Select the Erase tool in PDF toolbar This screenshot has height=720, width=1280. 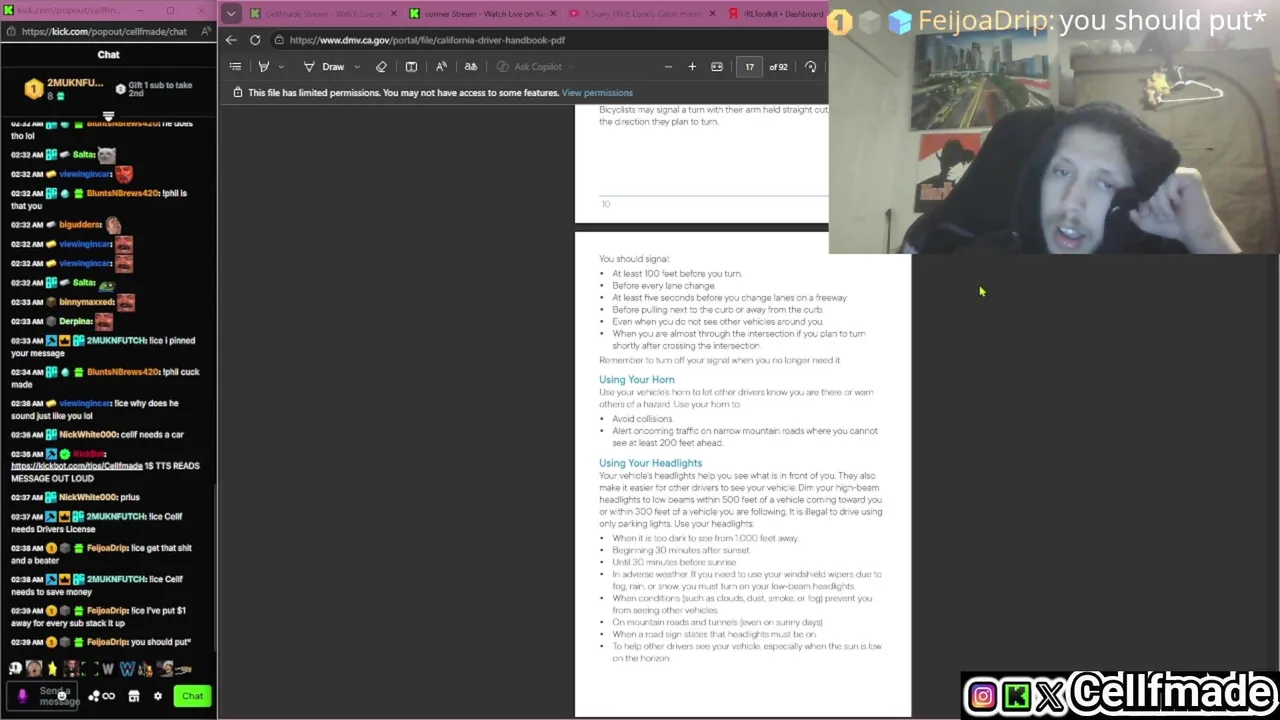381,67
